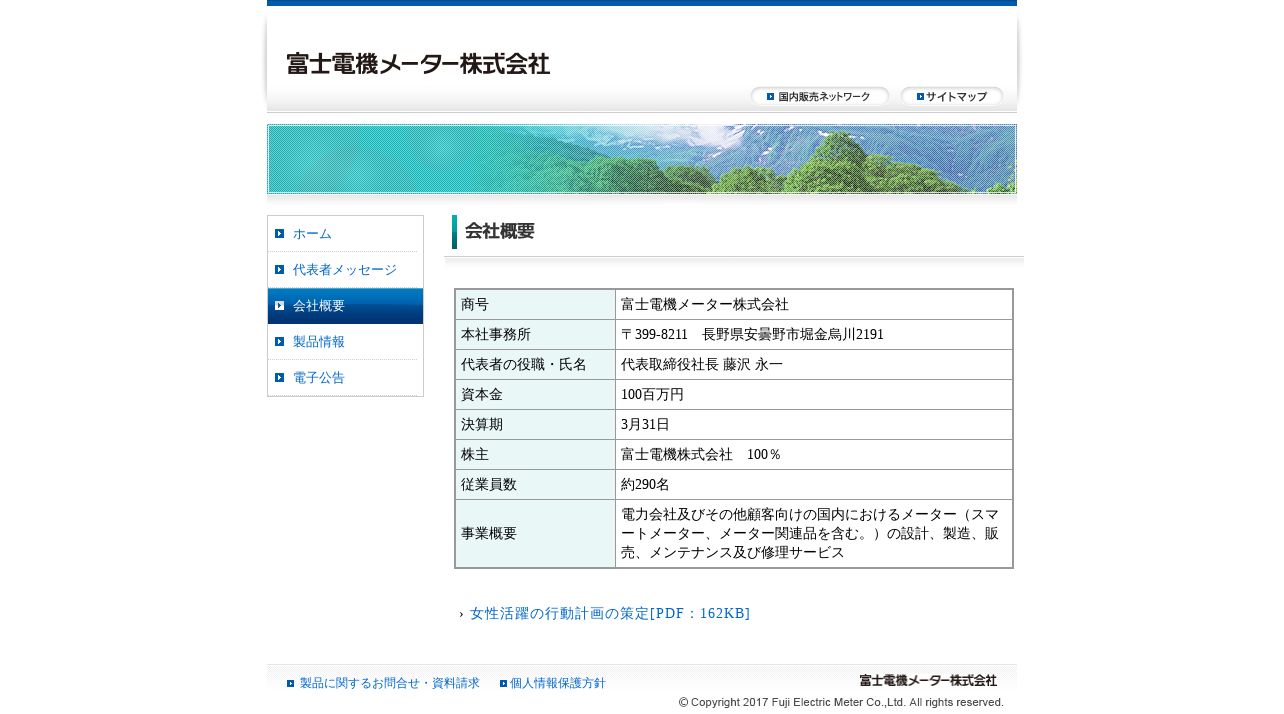
Task: Click the 約290名 value cell
Action: click(814, 485)
